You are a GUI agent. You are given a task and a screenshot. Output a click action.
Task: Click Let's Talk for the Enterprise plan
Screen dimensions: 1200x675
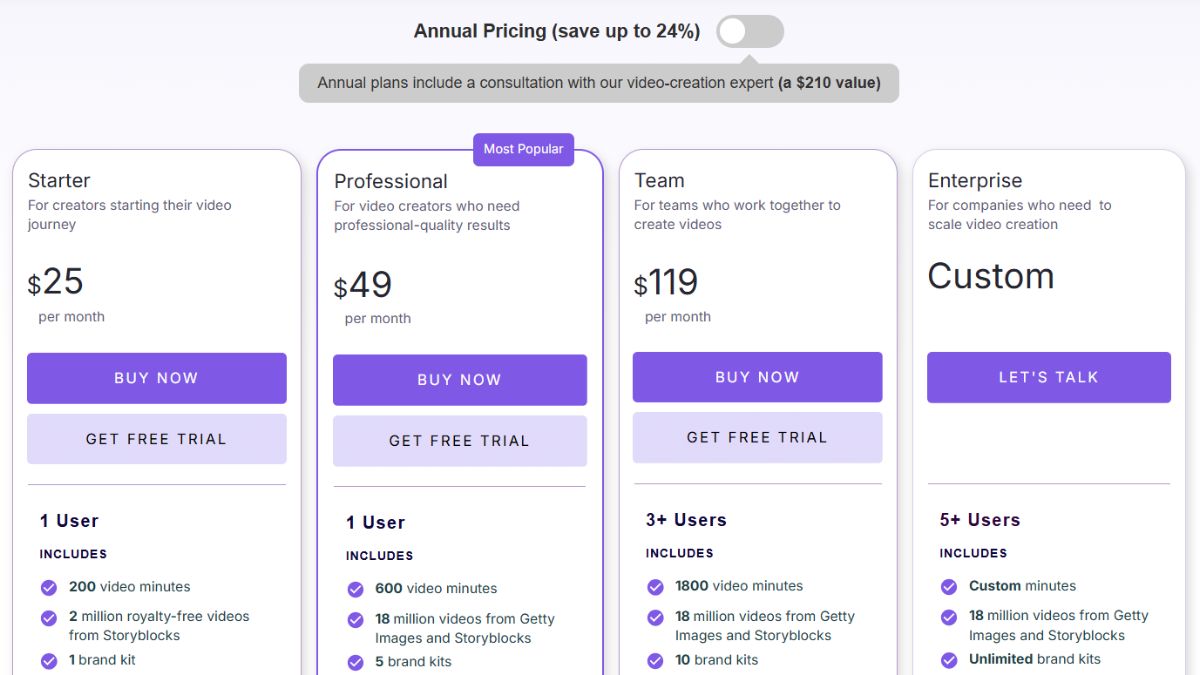click(1049, 377)
